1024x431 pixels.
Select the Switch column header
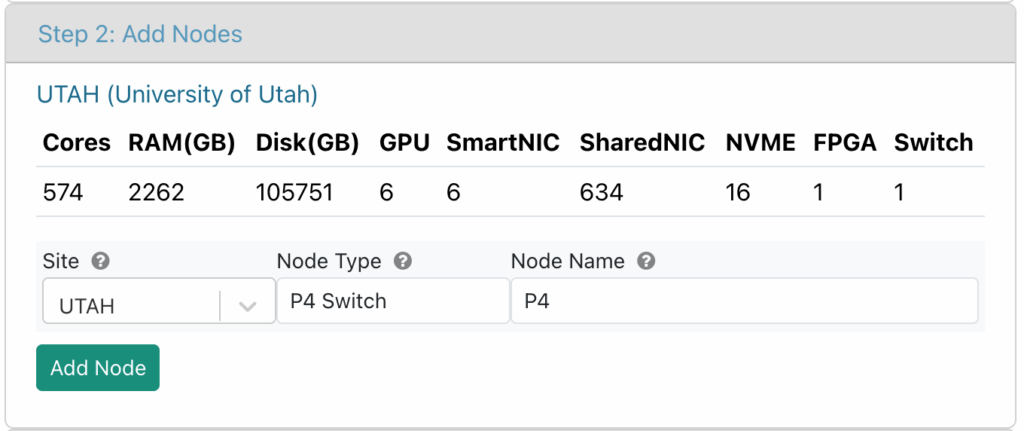tap(933, 142)
